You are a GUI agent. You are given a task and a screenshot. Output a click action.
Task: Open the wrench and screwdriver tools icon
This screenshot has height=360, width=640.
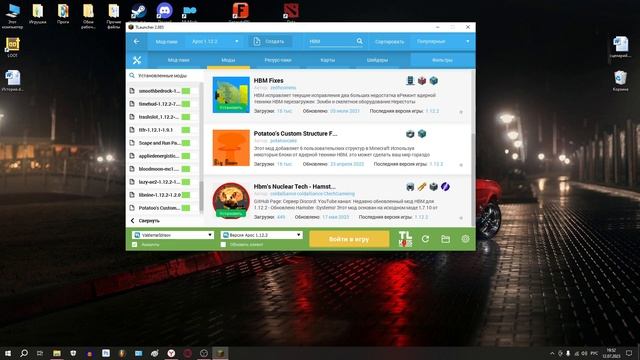[137, 60]
